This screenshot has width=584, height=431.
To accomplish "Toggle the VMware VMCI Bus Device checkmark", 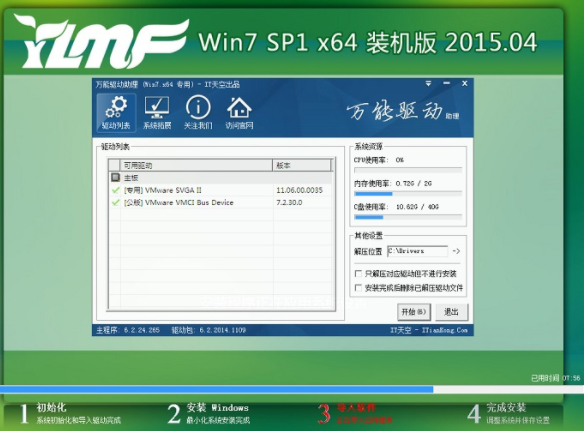I will point(115,202).
